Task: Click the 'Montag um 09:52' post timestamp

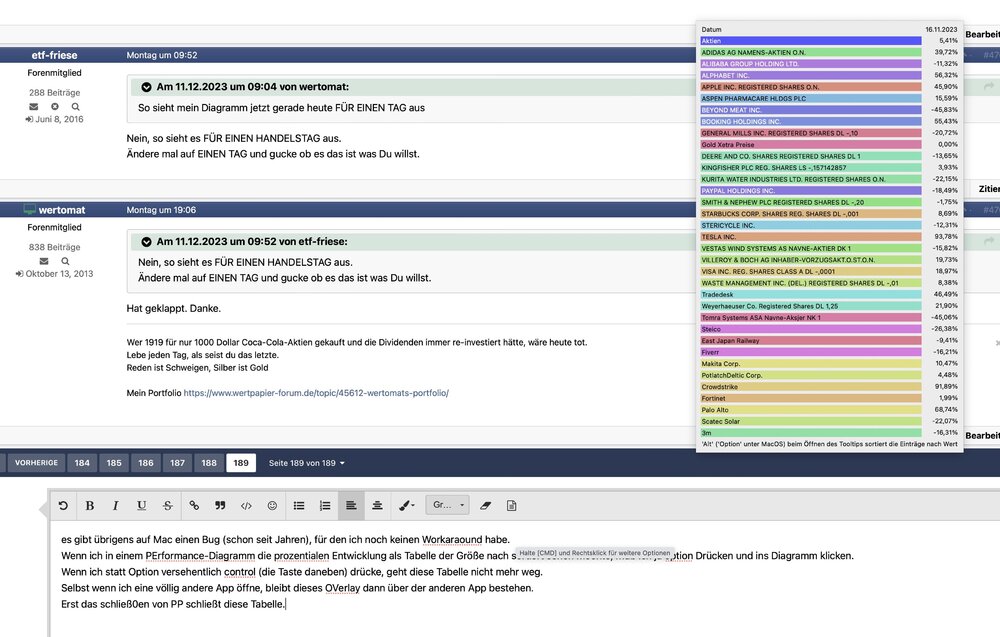Action: [x=162, y=55]
